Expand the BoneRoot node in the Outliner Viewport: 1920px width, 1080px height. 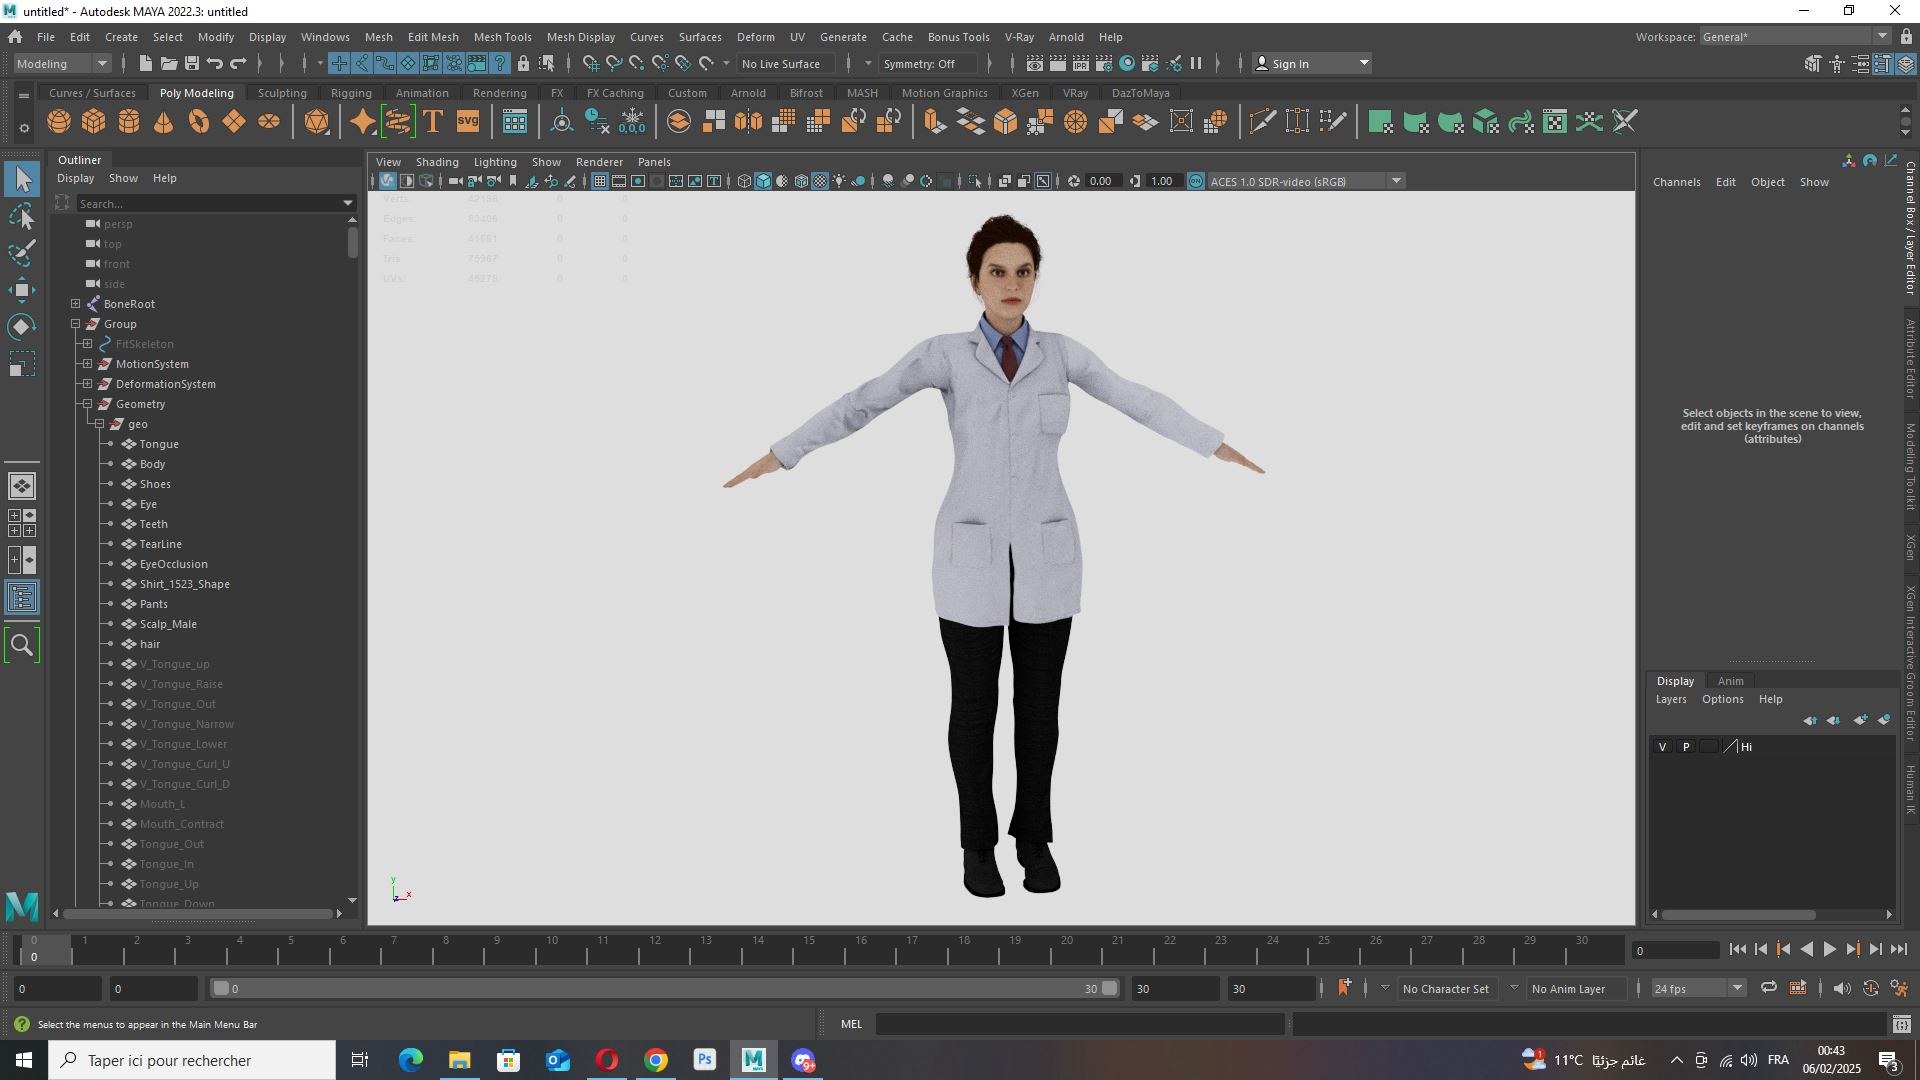coord(76,303)
